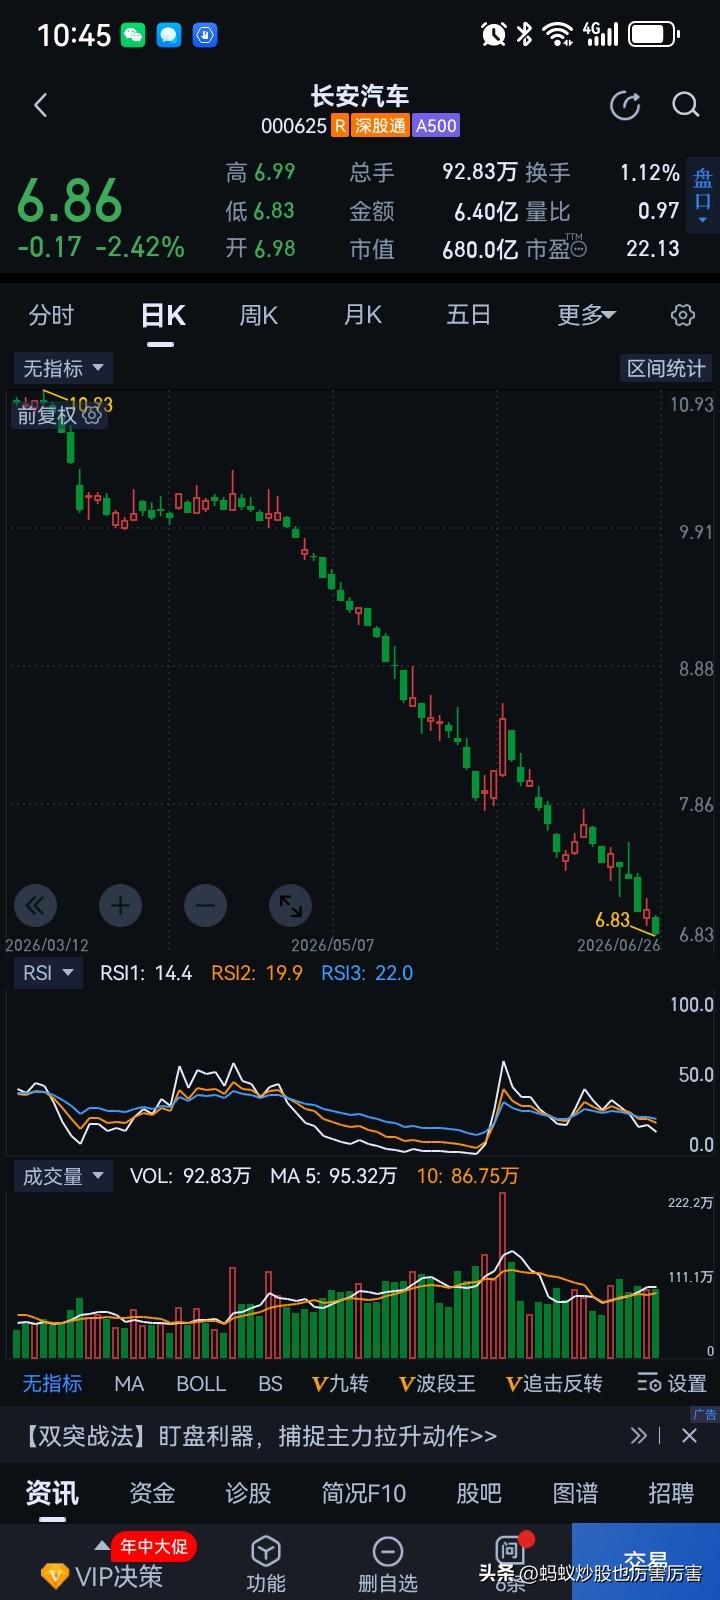Zoom in chart with plus icon

(x=120, y=906)
